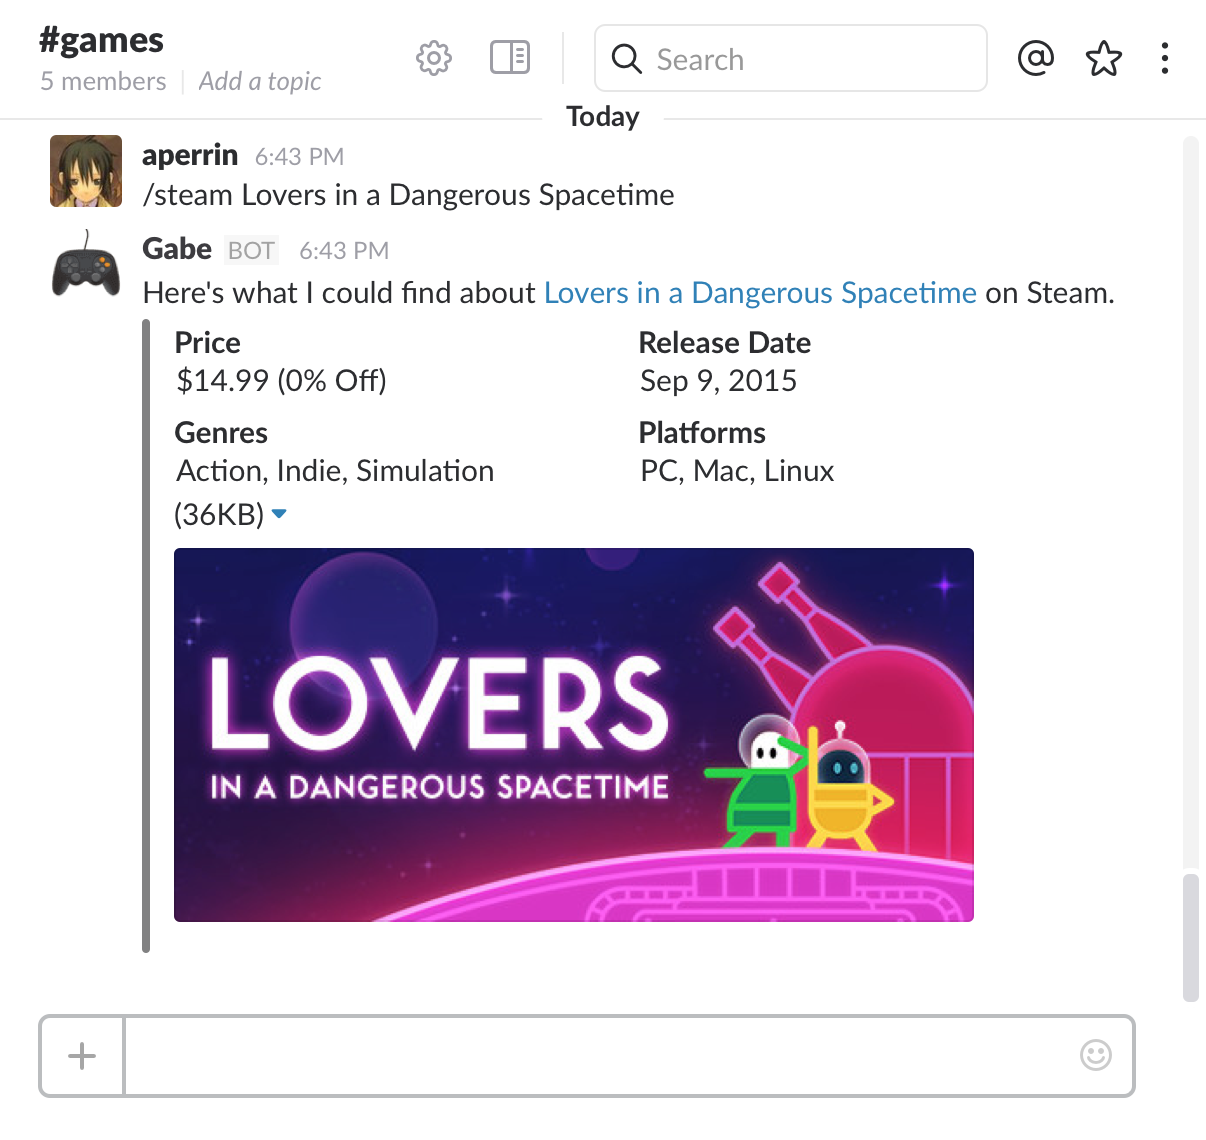Open the emoji picker smiley
Image resolution: width=1206 pixels, height=1140 pixels.
pyautogui.click(x=1096, y=1055)
